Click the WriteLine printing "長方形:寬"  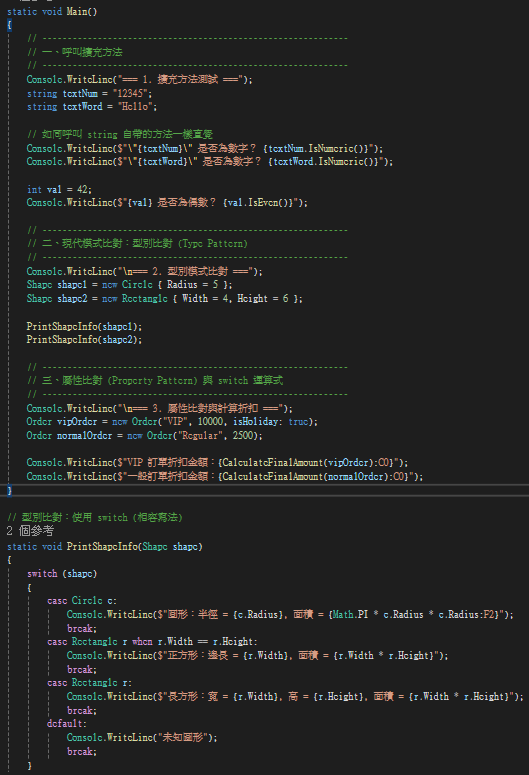[x=295, y=697]
